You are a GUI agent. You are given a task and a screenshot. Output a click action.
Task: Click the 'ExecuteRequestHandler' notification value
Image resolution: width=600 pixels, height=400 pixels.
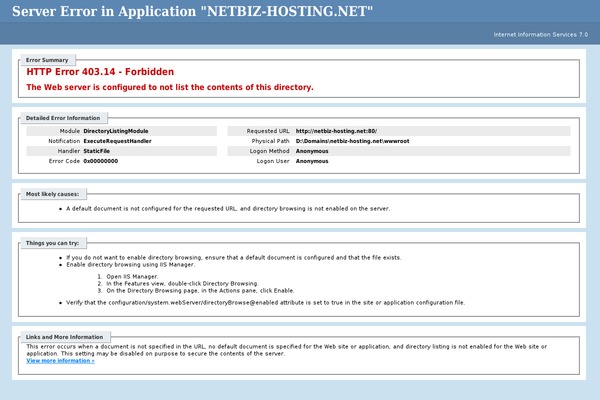pyautogui.click(x=117, y=141)
